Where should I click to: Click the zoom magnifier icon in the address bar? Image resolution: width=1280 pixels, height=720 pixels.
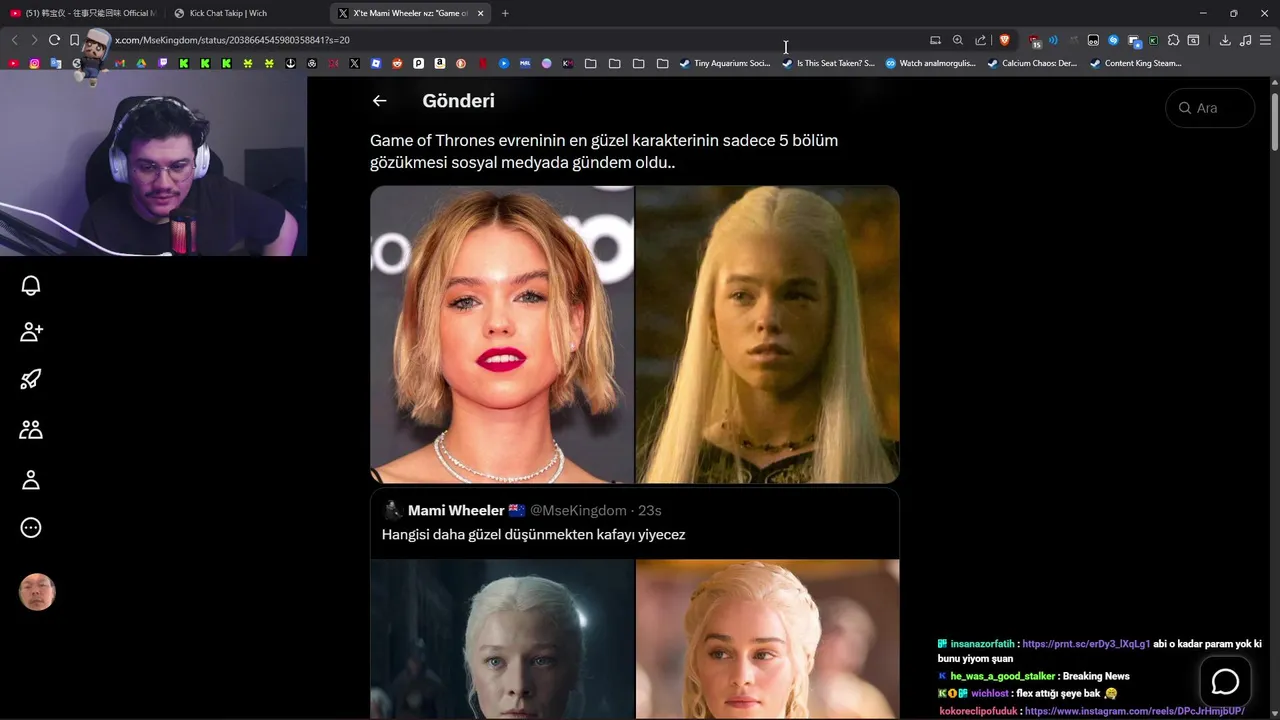958,40
